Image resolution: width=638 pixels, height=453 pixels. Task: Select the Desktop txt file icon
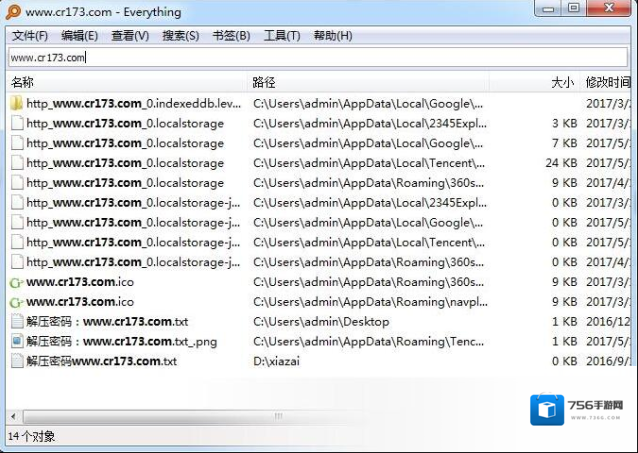(x=16, y=322)
